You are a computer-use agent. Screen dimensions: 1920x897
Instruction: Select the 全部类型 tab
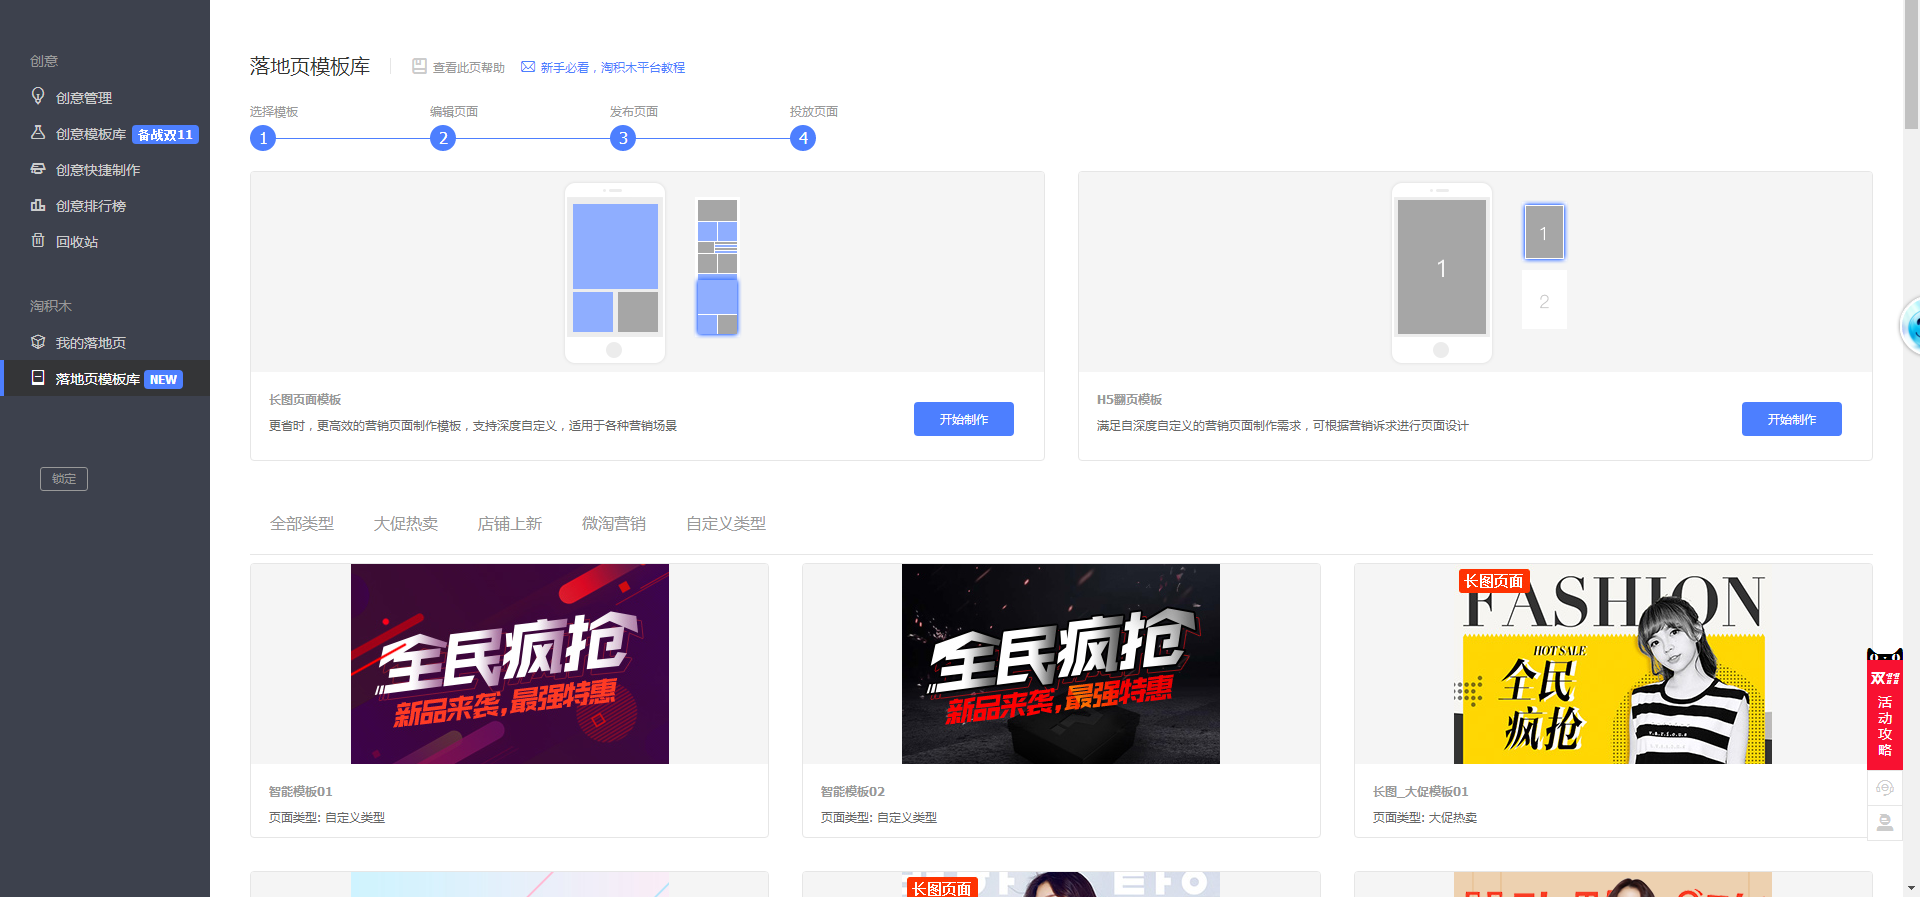point(302,524)
